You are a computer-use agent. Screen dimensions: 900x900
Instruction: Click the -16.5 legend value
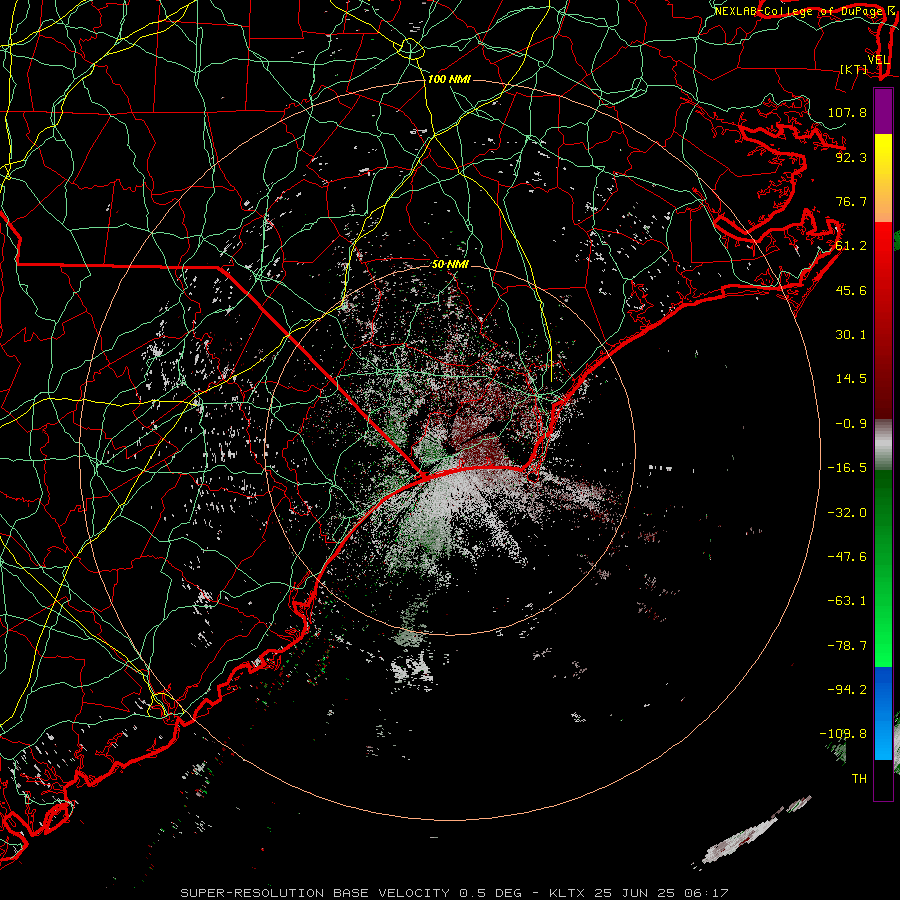tap(847, 468)
